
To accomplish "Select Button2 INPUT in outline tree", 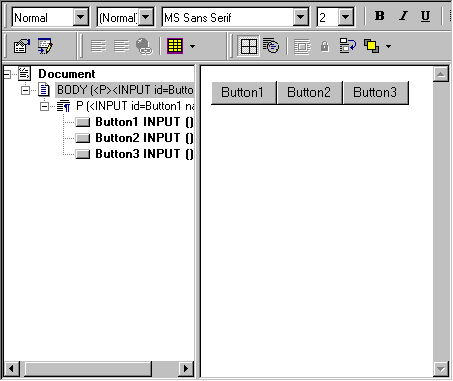I will pyautogui.click(x=144, y=138).
